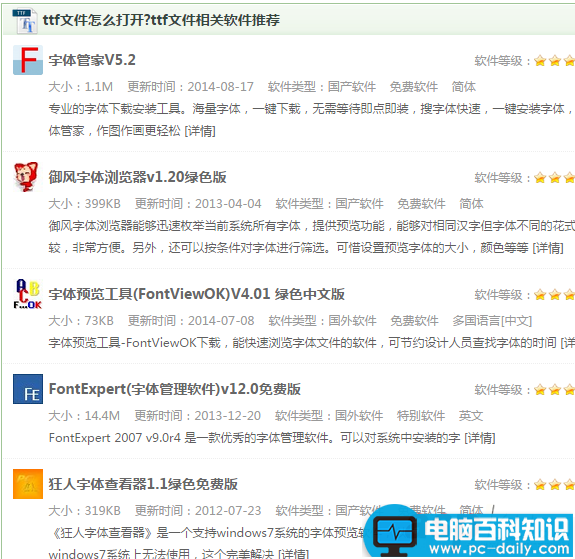This screenshot has width=575, height=559.
Task: Click 特别软件 text in FontExpert row
Action: (x=421, y=416)
